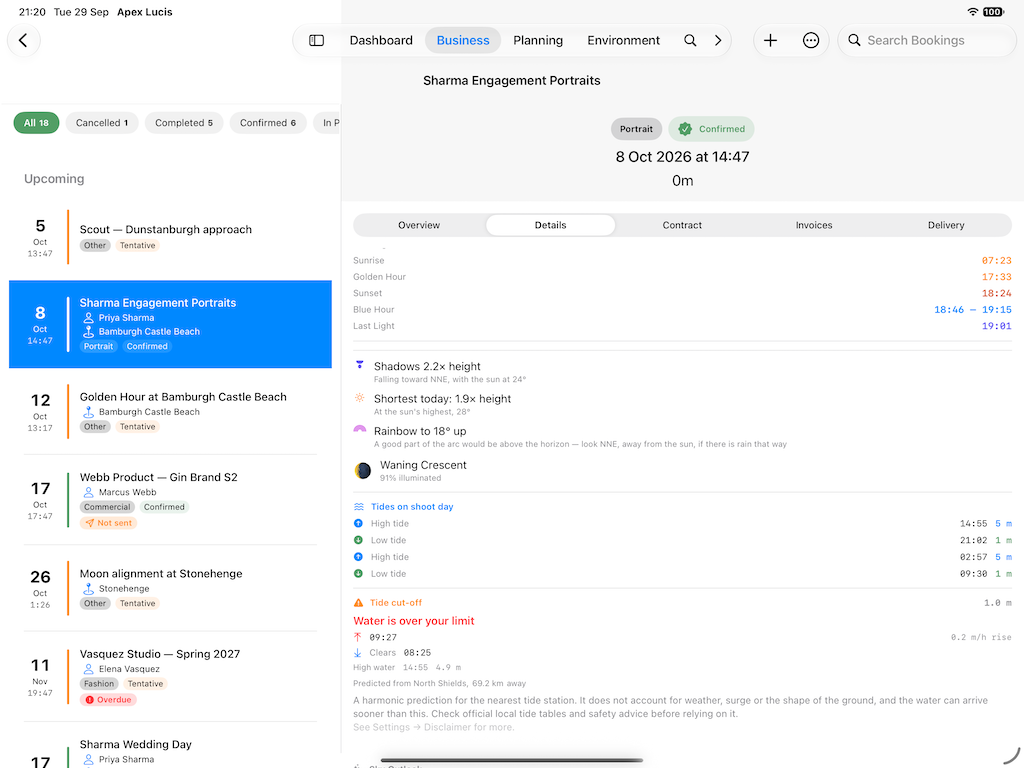Show more tabs with the right chevron
1024x768 pixels.
tap(718, 40)
